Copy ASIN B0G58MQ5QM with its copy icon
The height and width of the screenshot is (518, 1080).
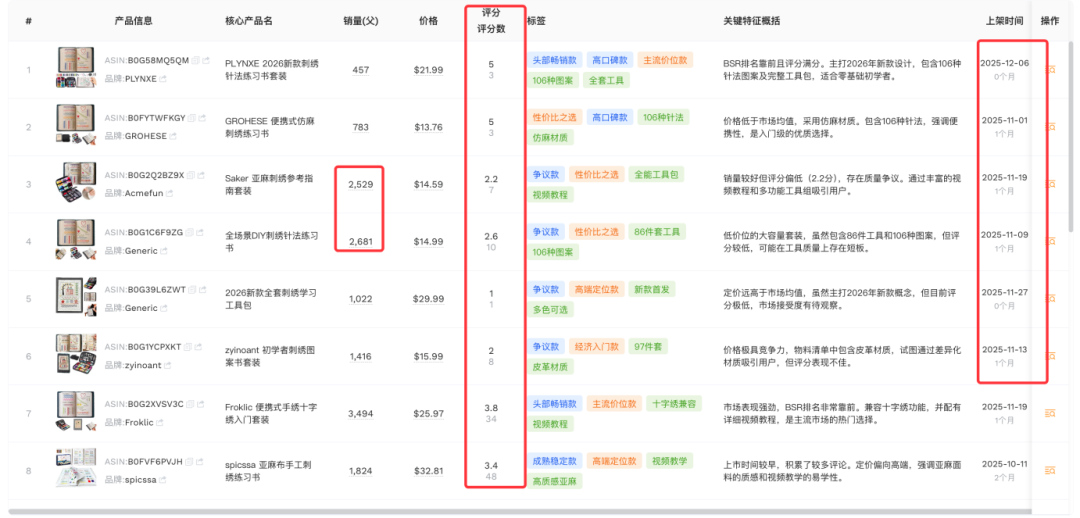coord(196,61)
